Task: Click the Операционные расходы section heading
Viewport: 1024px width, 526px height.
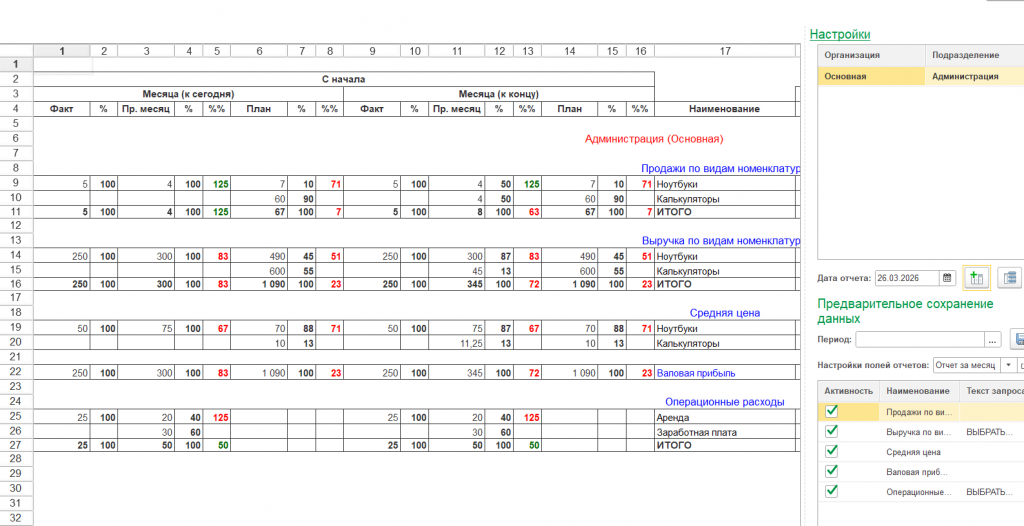Action: click(x=725, y=402)
